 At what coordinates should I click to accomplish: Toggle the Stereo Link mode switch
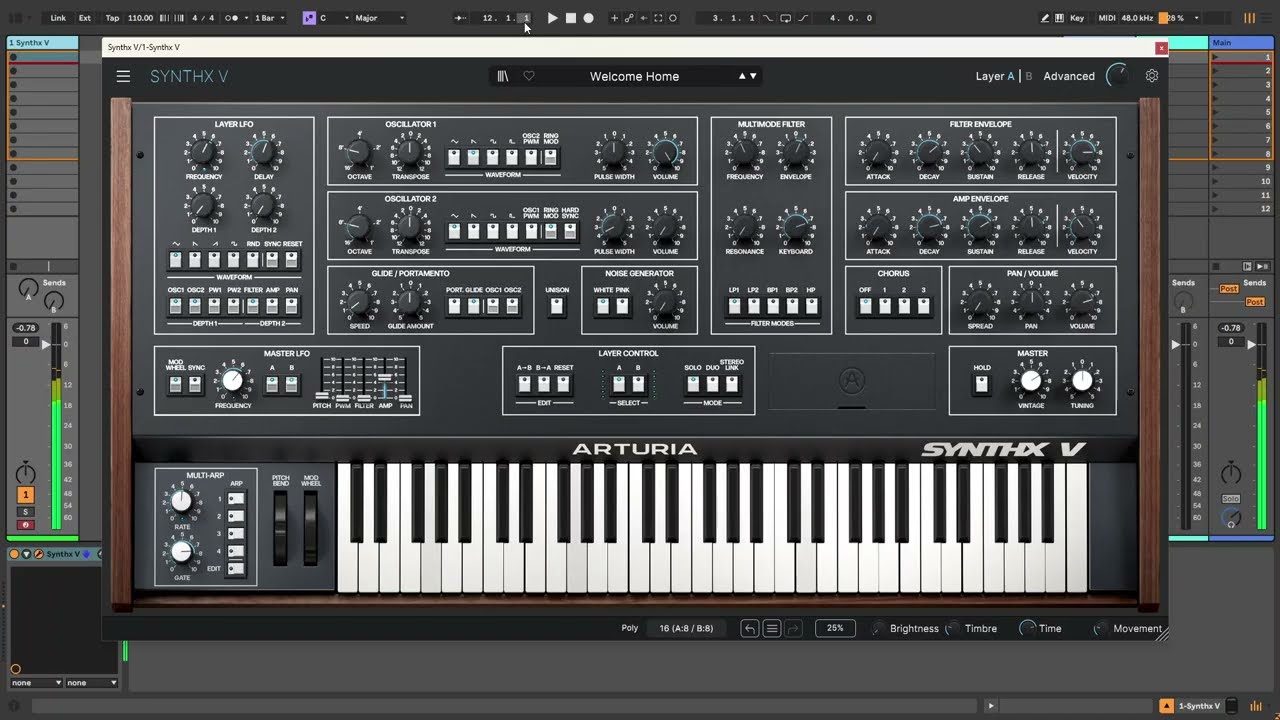pos(732,383)
